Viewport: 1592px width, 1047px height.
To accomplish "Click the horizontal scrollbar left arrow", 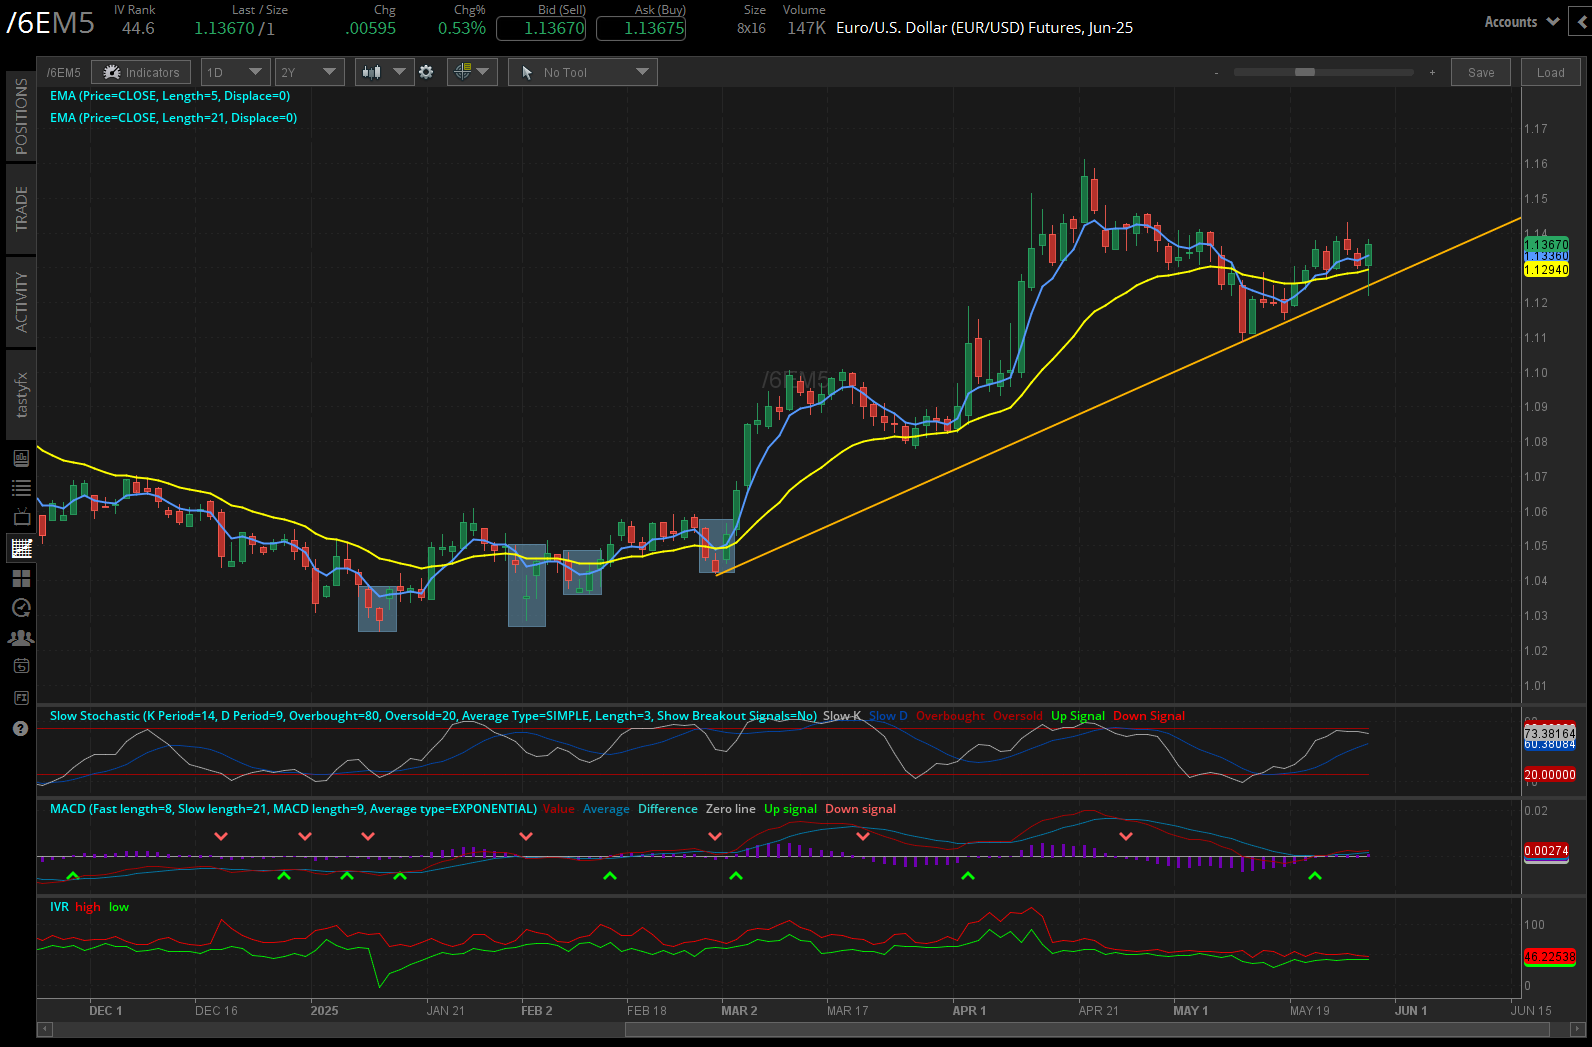I will click(44, 1029).
